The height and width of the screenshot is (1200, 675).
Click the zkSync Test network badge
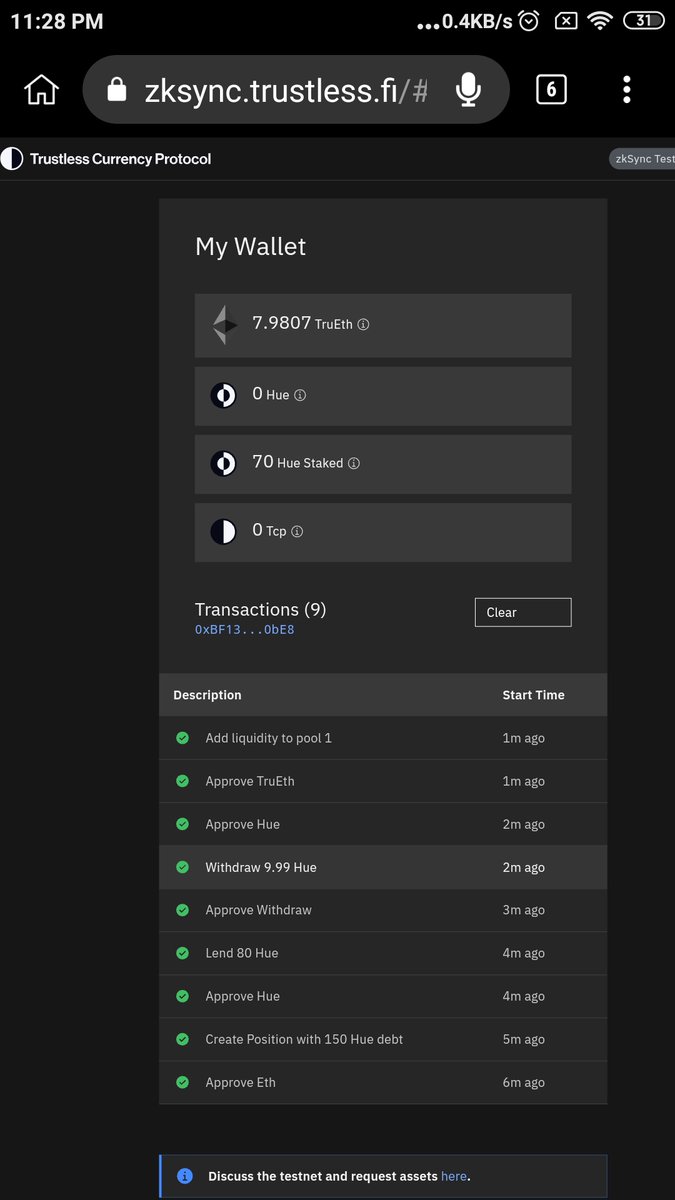tap(642, 159)
